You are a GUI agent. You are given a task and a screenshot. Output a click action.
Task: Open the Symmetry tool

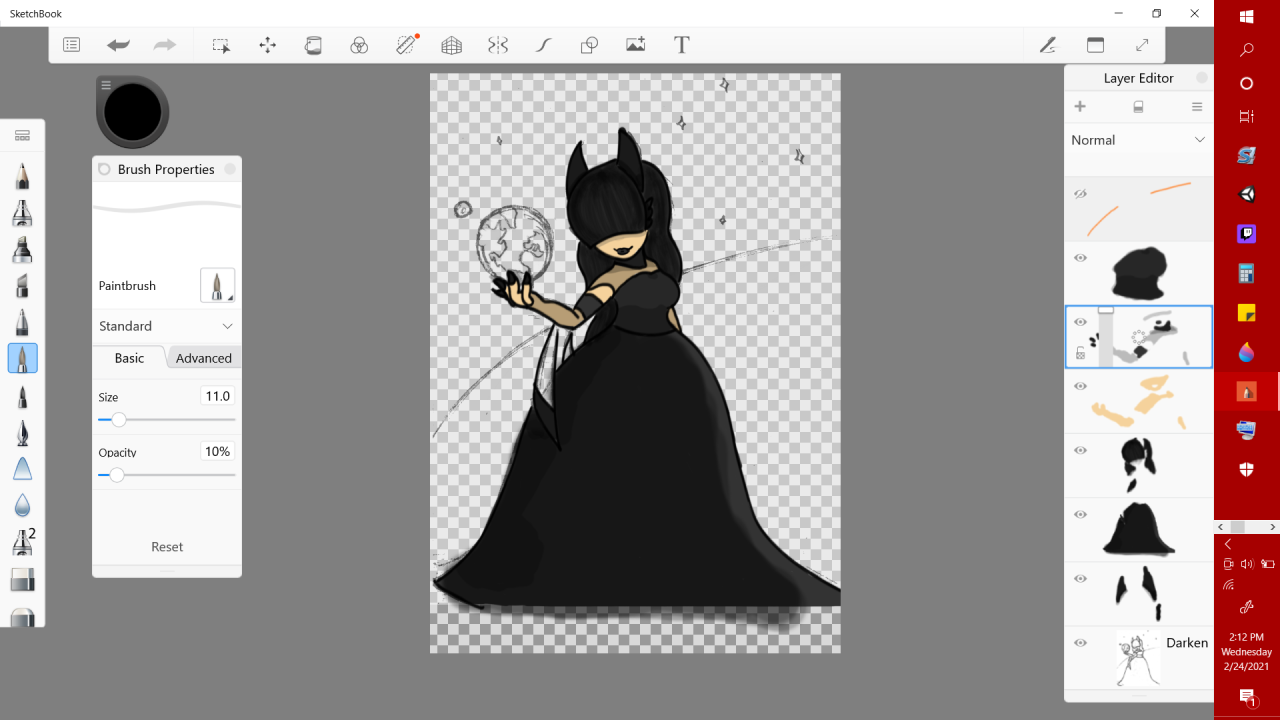pyautogui.click(x=498, y=45)
